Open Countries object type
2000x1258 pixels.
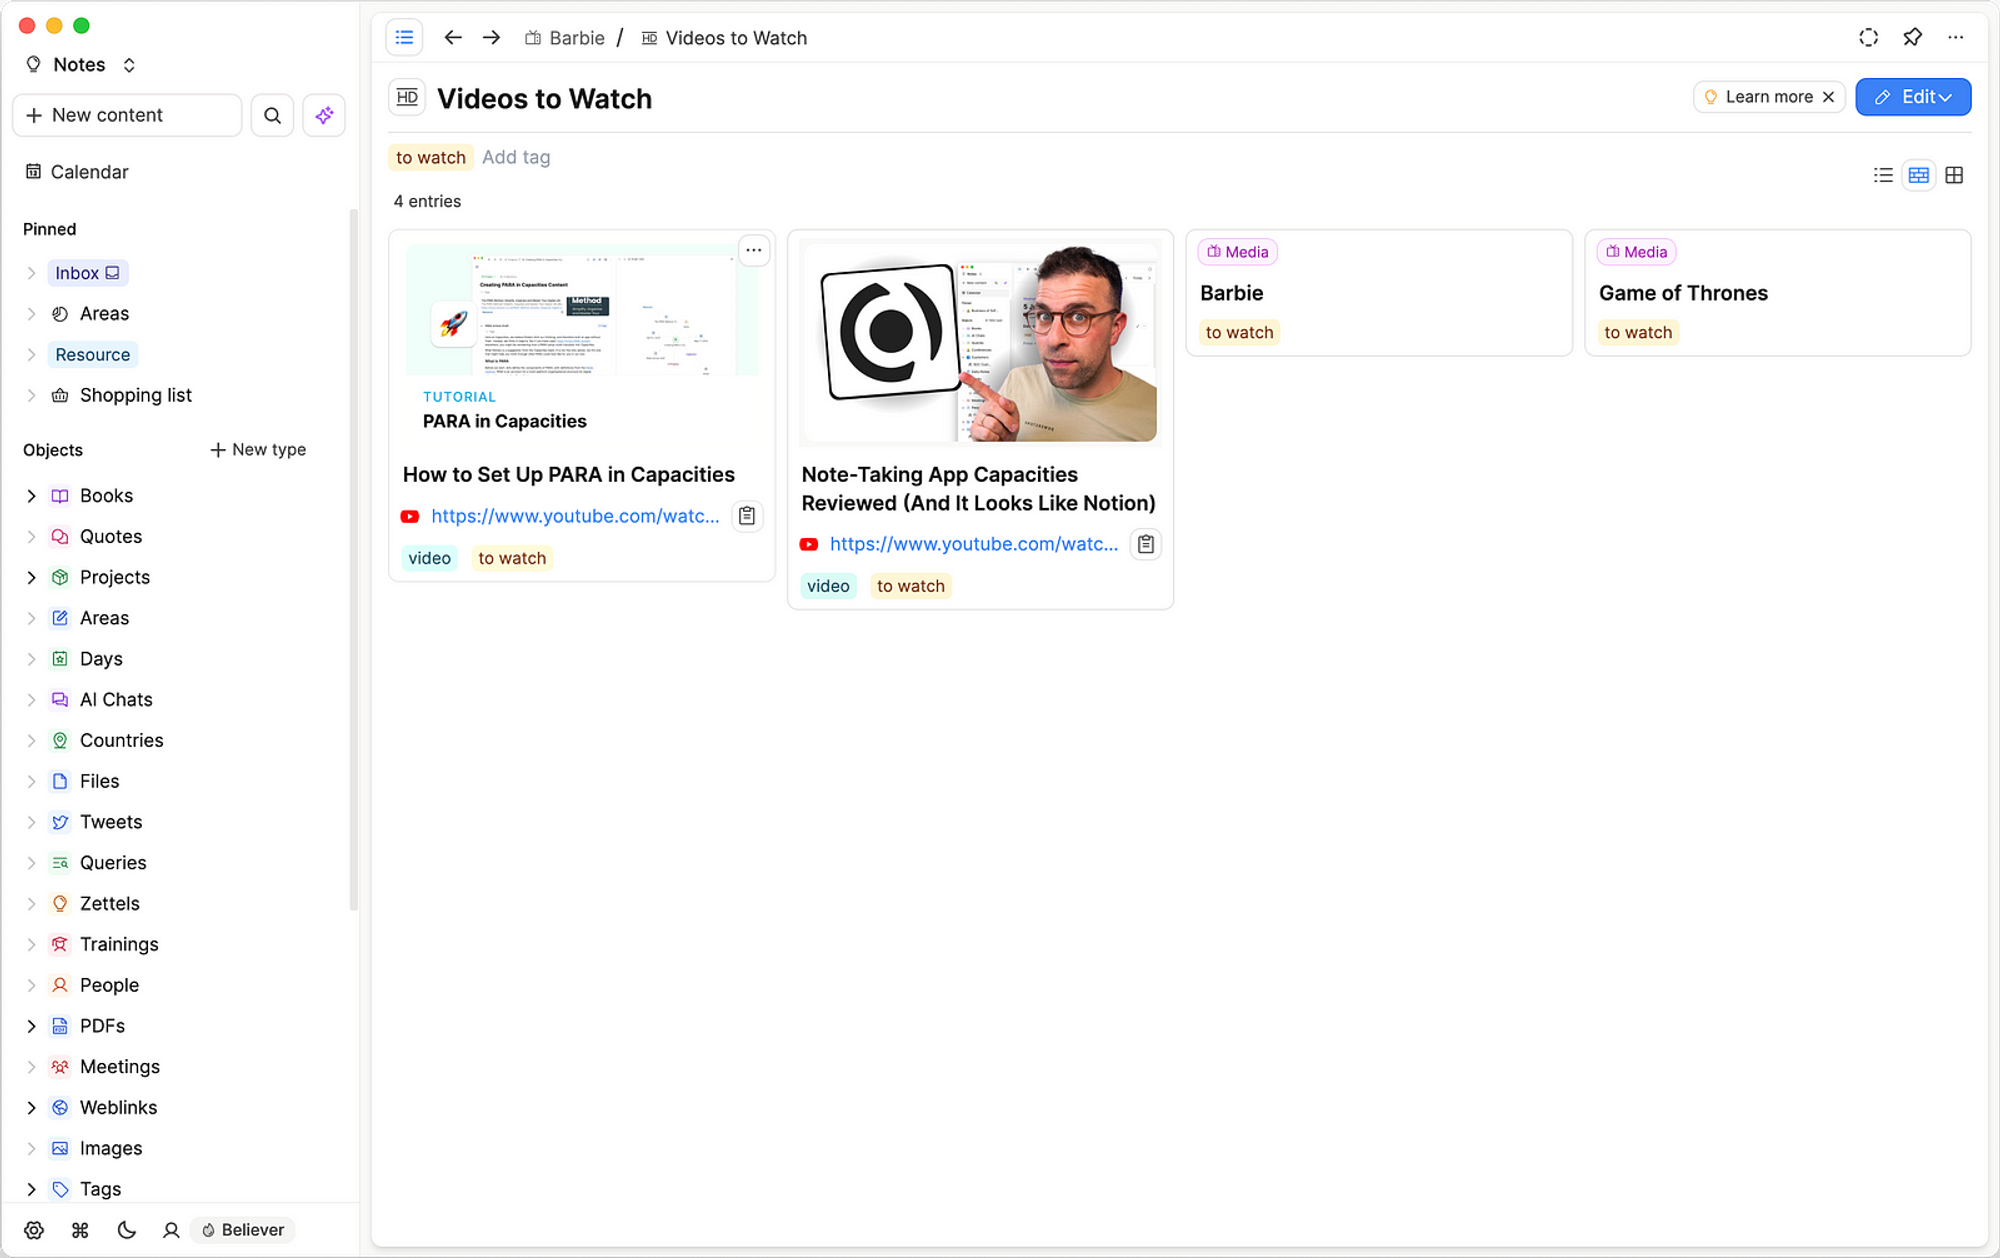click(121, 741)
